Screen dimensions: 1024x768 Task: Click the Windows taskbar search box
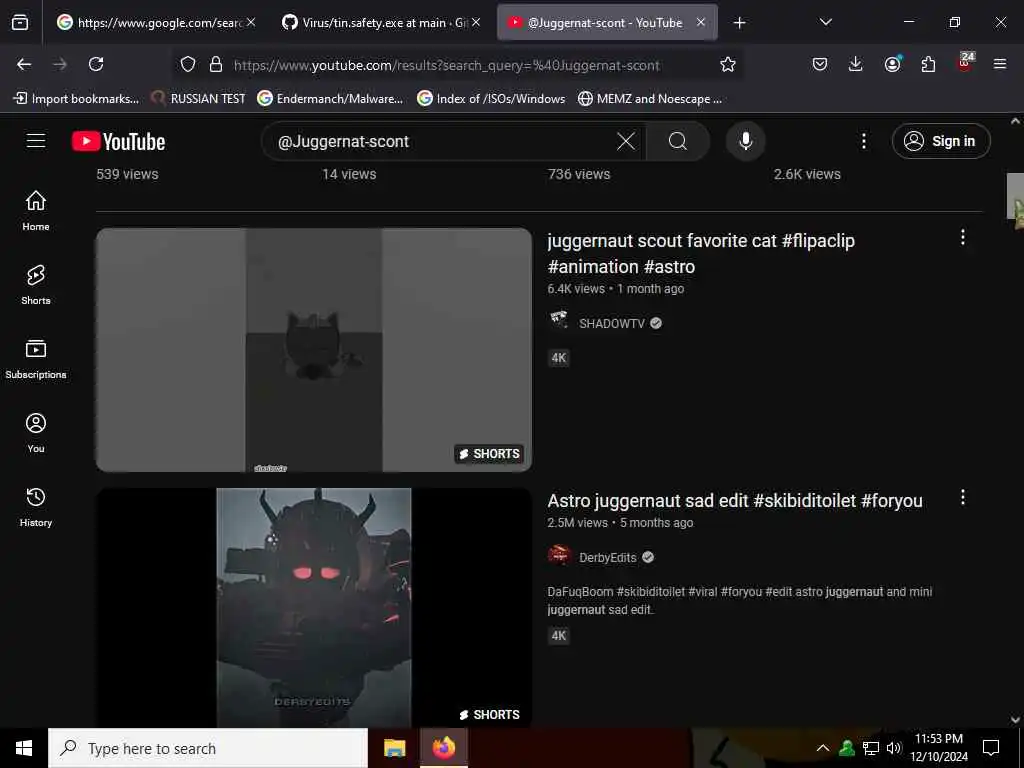tap(208, 748)
